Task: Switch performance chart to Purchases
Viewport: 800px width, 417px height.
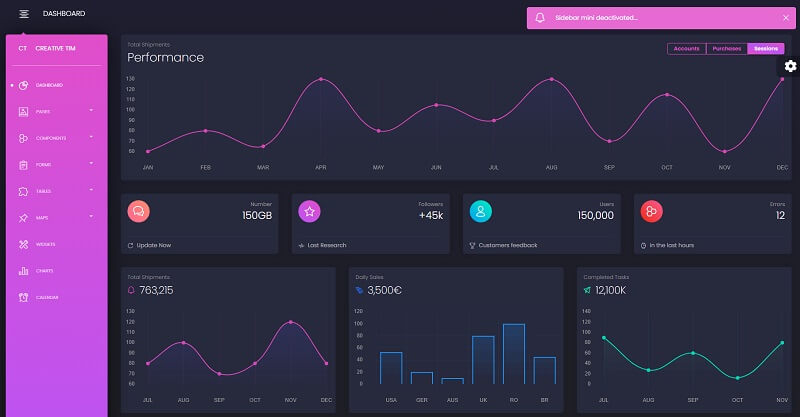Action: point(726,48)
